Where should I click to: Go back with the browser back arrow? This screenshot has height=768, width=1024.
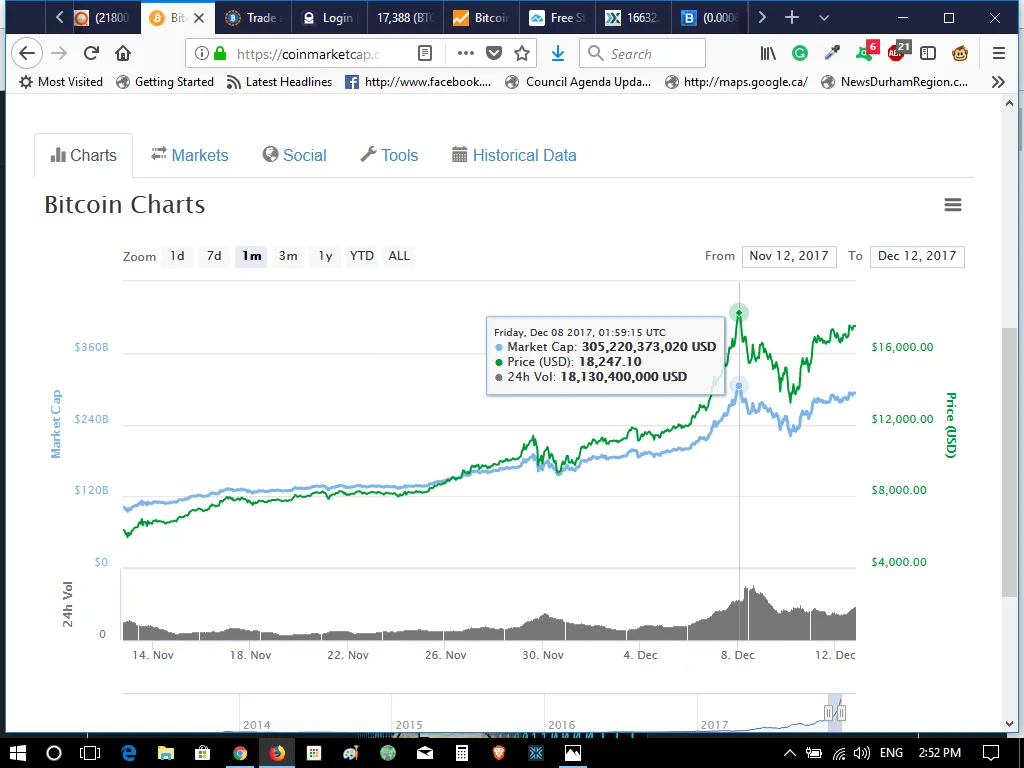click(27, 53)
